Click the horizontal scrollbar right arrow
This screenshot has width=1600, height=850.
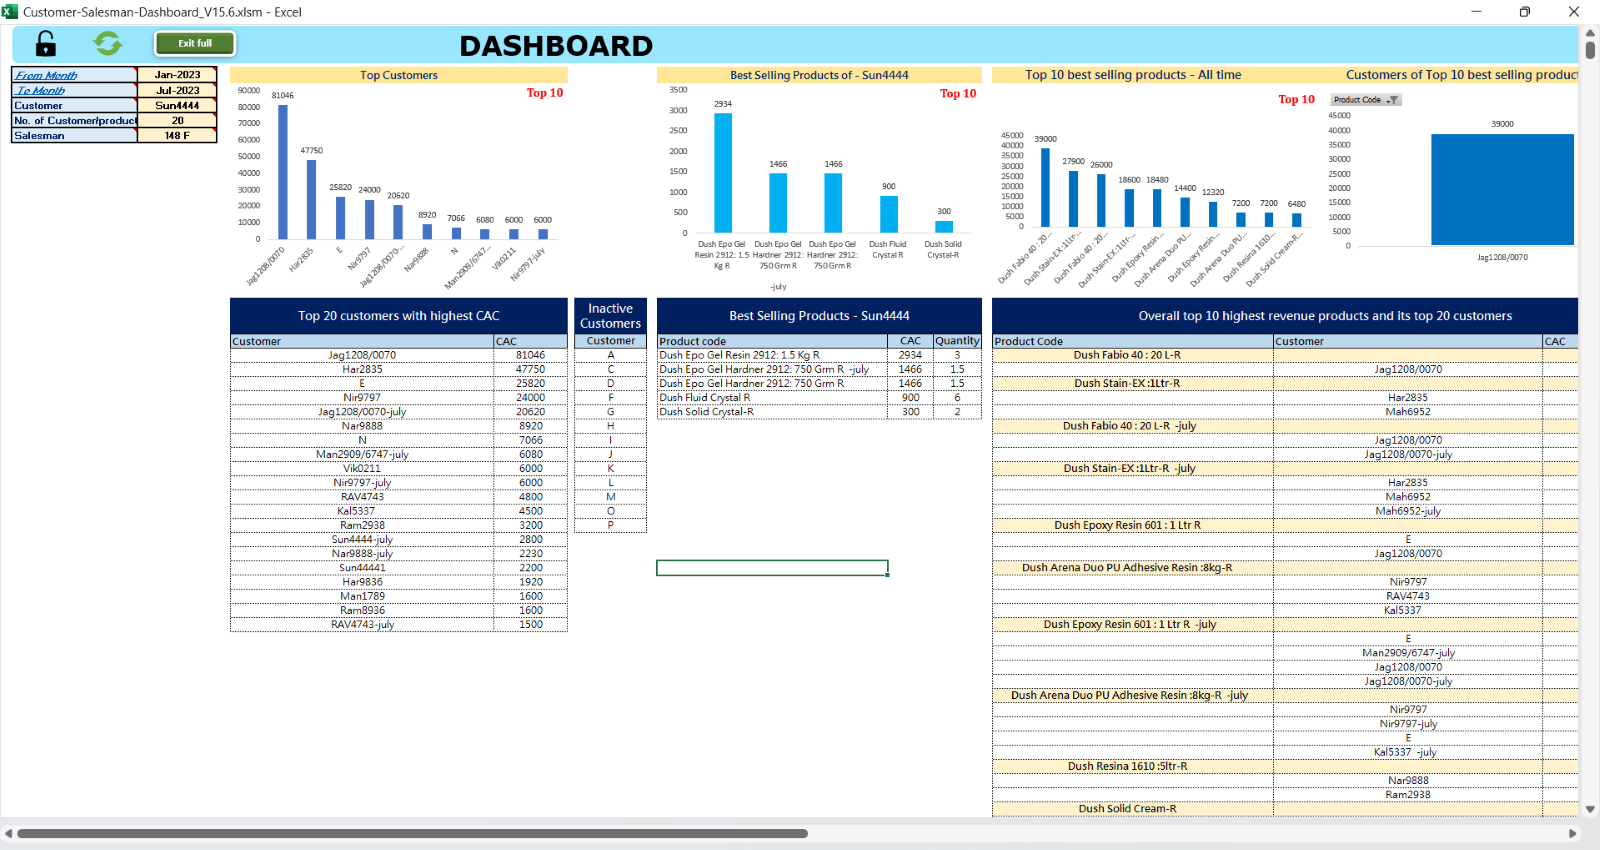coord(1572,833)
